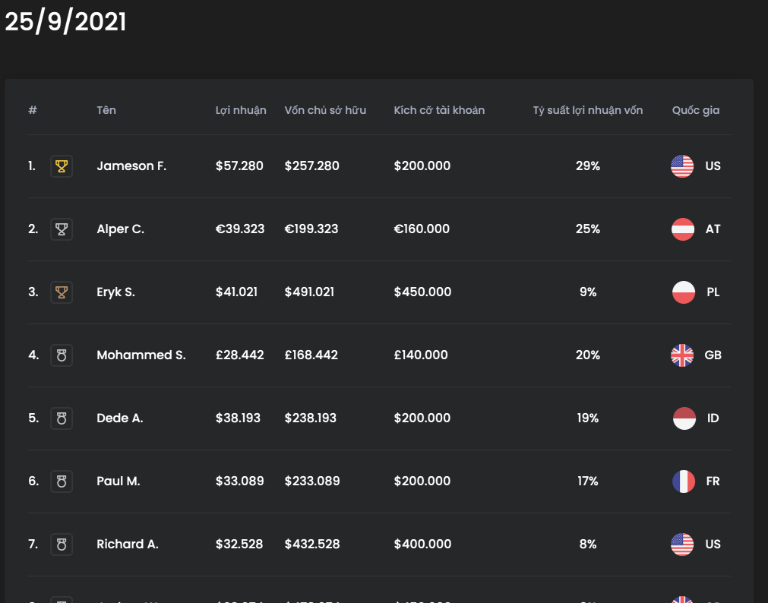Image resolution: width=768 pixels, height=603 pixels.
Task: Click the medal icon next to Mohammed S.
Action: point(62,355)
